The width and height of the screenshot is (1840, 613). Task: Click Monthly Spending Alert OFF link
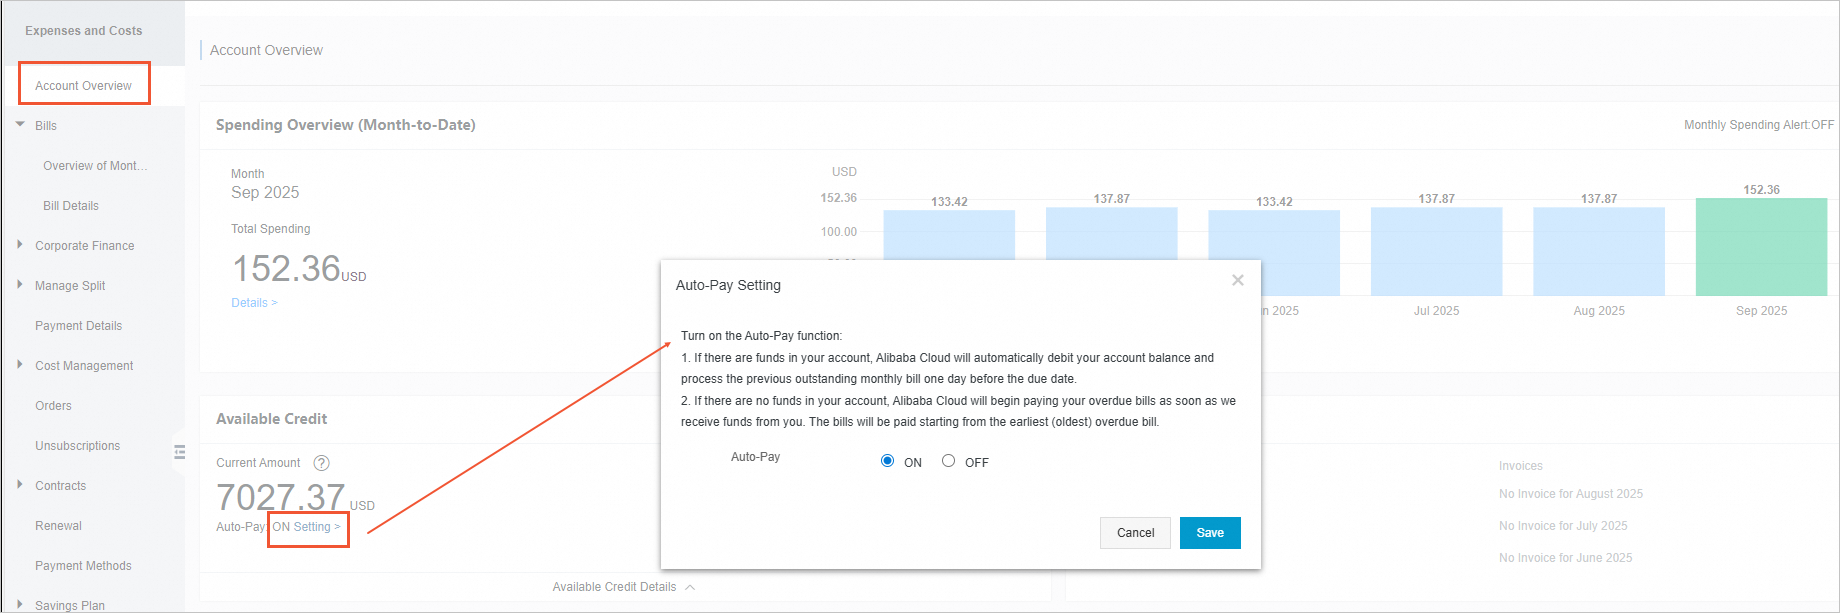1759,125
